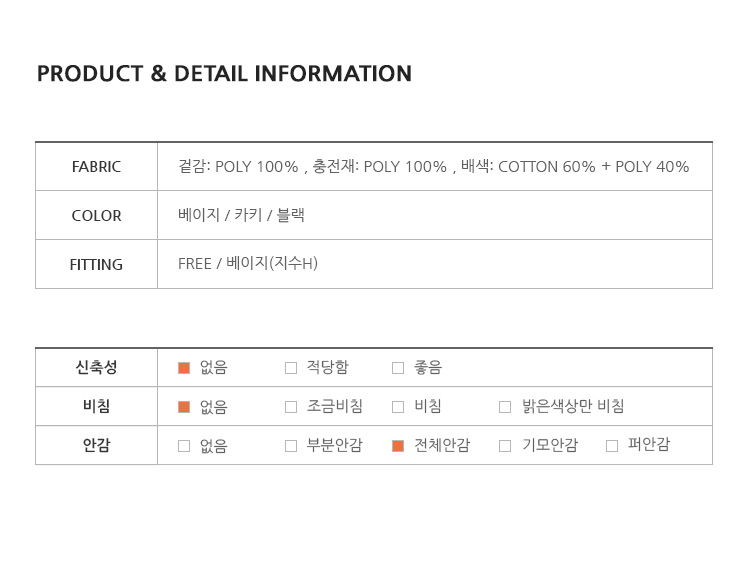Check 없음 checkbox in 신축성 row
The width and height of the screenshot is (750, 561).
[184, 367]
